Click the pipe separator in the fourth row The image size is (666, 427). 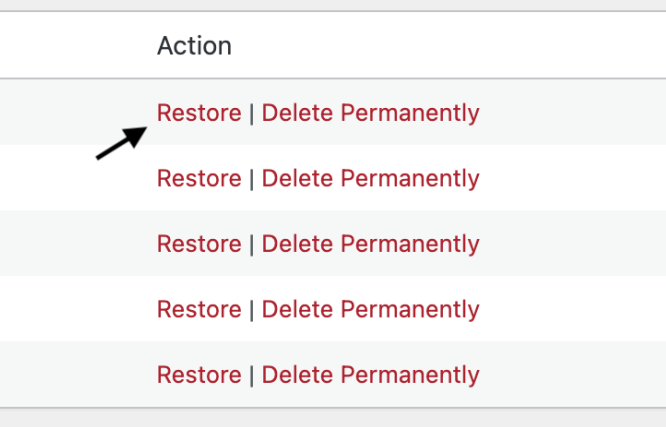(251, 310)
